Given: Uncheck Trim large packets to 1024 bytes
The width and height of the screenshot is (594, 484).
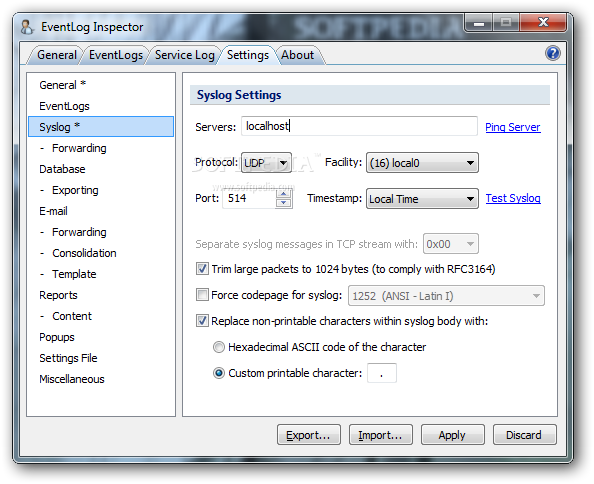Looking at the screenshot, I should coord(202,269).
